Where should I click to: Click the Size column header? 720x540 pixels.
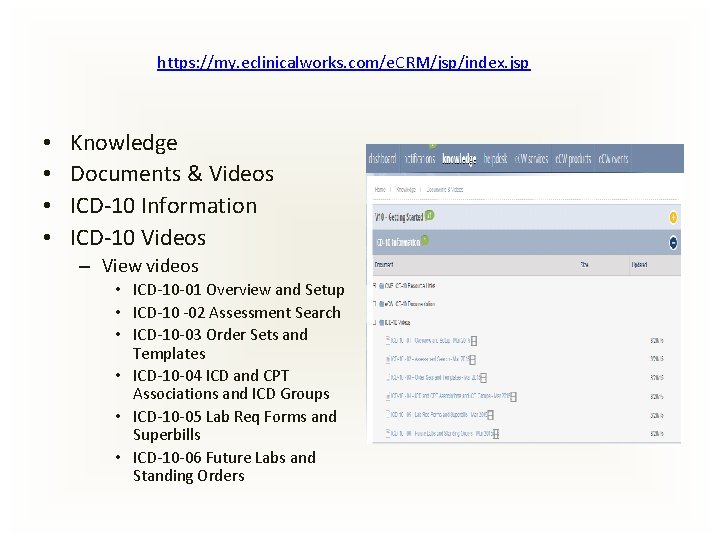(x=585, y=264)
